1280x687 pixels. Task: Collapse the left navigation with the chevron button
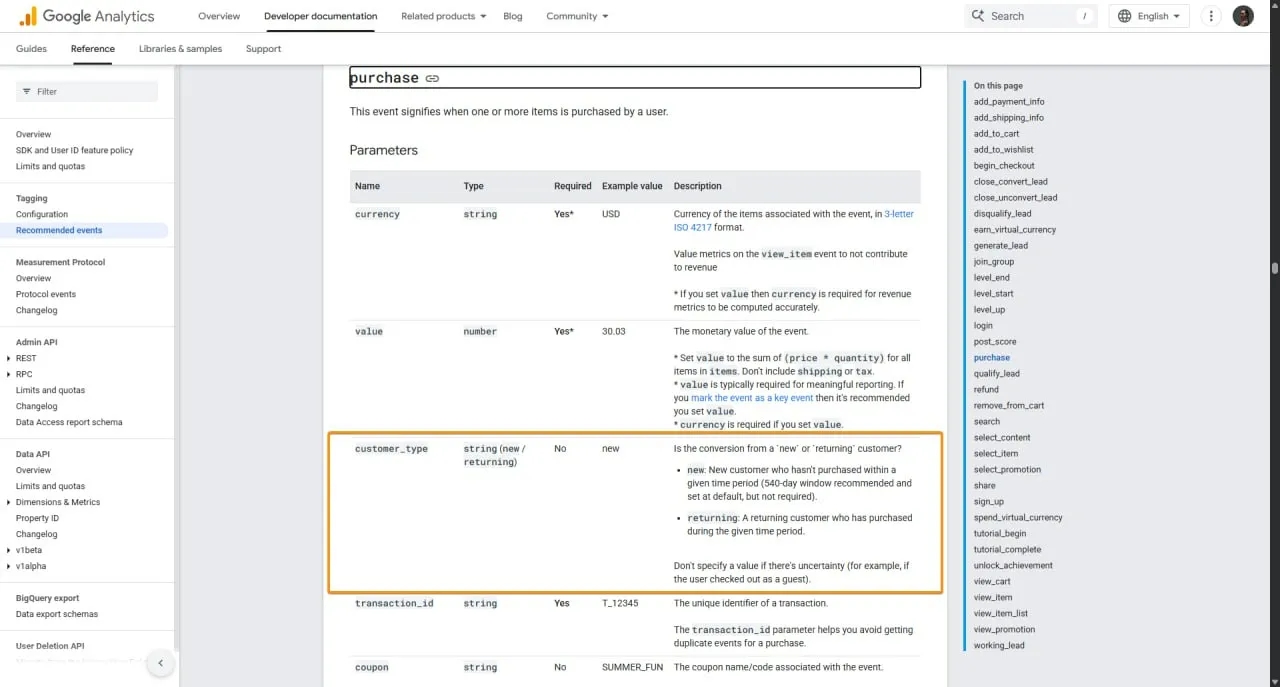tap(160, 663)
